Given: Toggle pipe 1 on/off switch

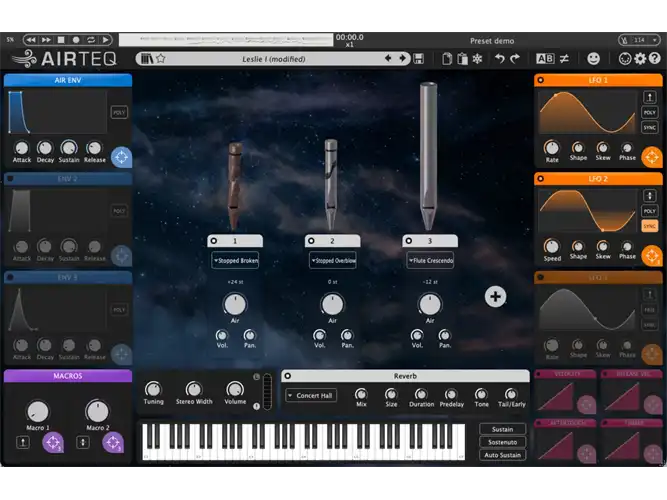Looking at the screenshot, I should click(214, 241).
